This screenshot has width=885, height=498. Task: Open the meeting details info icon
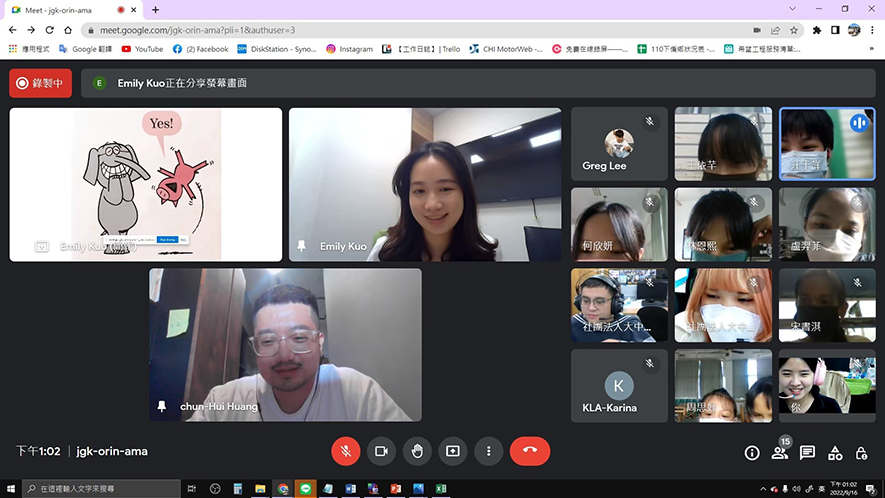click(x=752, y=453)
